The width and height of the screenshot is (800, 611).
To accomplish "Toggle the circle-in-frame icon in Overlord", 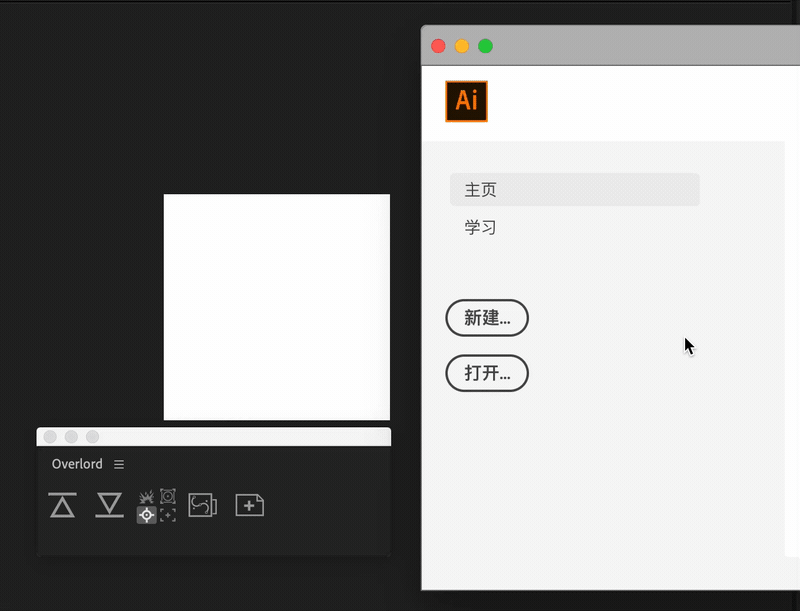I will pyautogui.click(x=168, y=496).
